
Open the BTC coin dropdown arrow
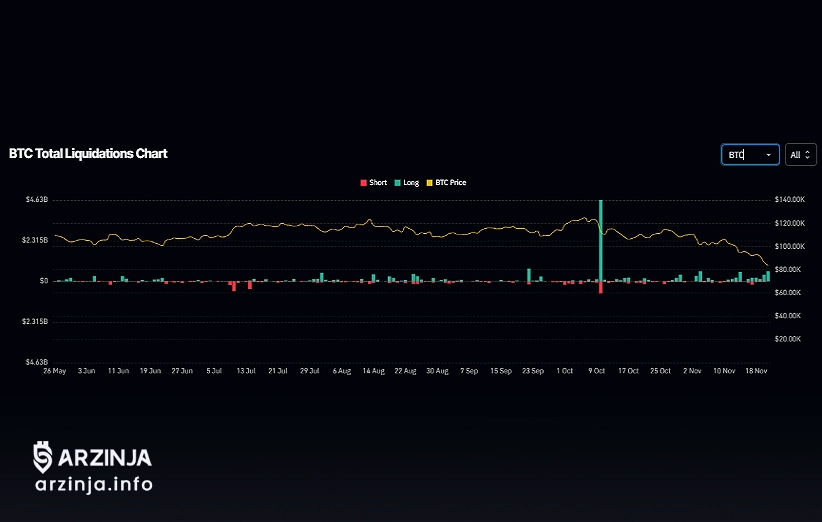click(x=768, y=155)
